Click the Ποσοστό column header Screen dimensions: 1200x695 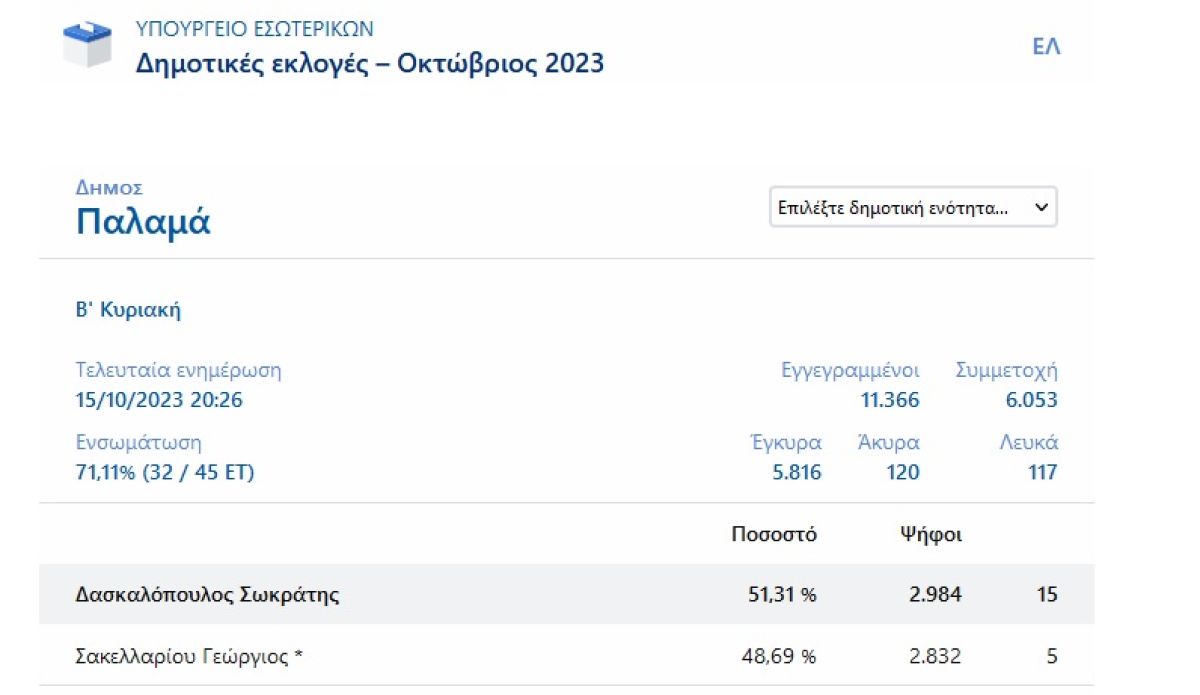point(774,535)
